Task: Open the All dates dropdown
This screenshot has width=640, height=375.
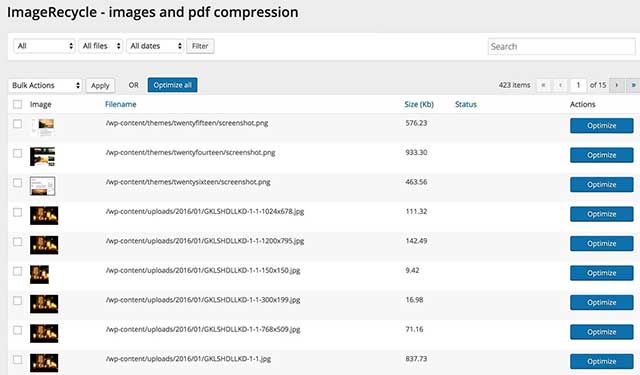Action: click(x=155, y=46)
